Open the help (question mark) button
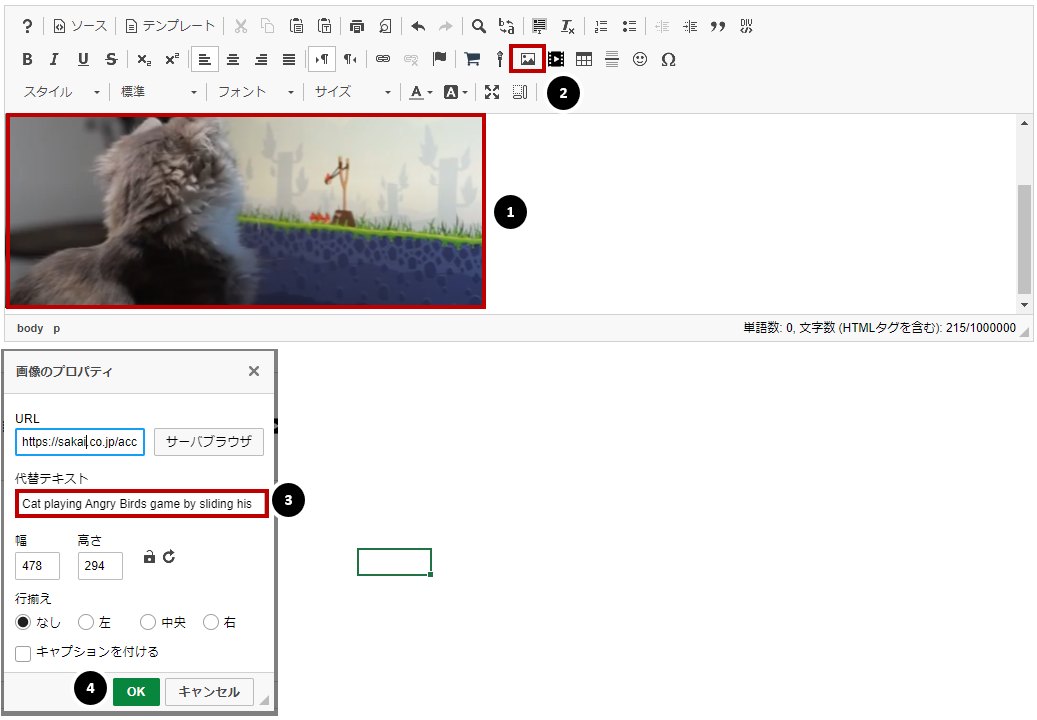 point(27,26)
